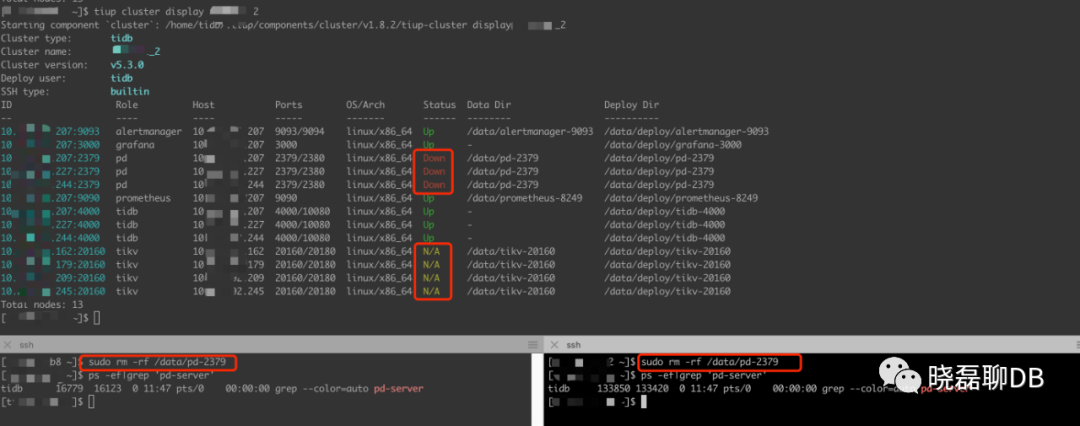Screen dimensions: 1080x426
Task: Click the N/A status of 245:20160
Action: tap(431, 292)
